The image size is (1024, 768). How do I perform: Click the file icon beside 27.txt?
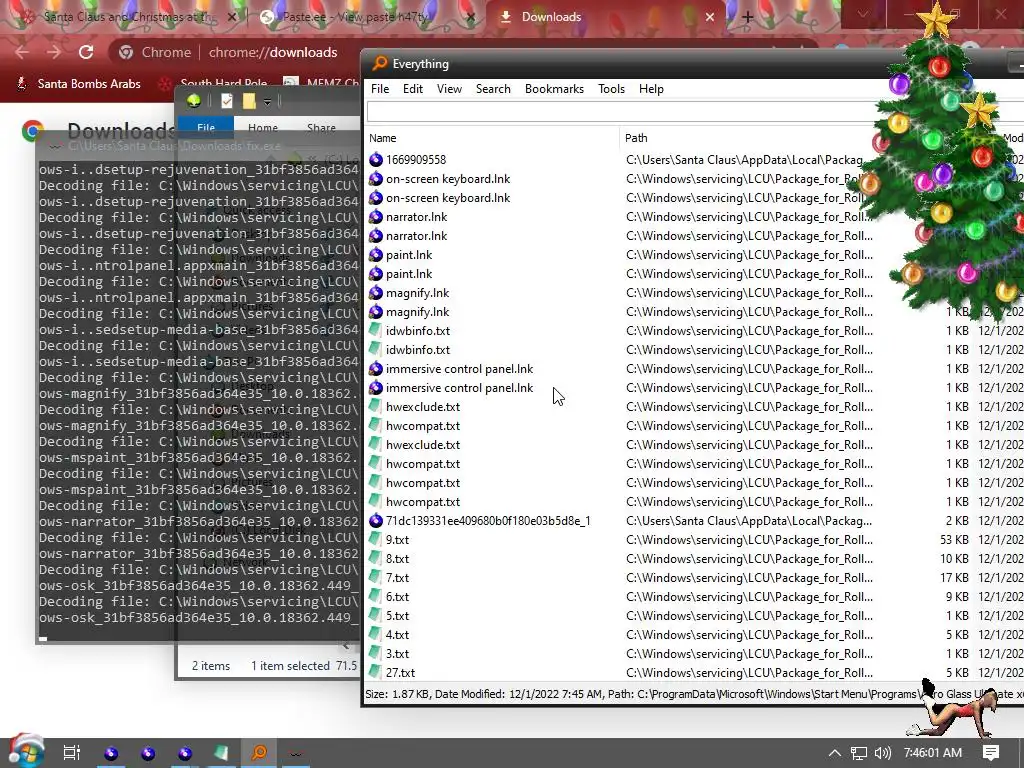[x=376, y=672]
